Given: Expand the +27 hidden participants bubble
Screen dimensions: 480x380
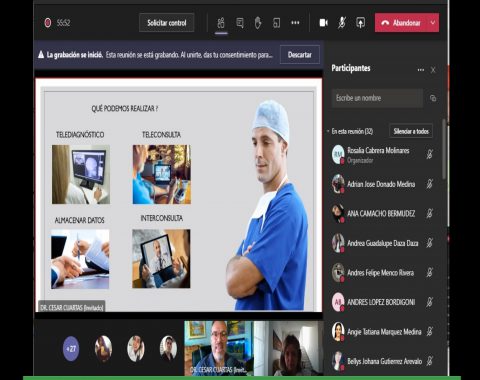Looking at the screenshot, I should (x=71, y=349).
